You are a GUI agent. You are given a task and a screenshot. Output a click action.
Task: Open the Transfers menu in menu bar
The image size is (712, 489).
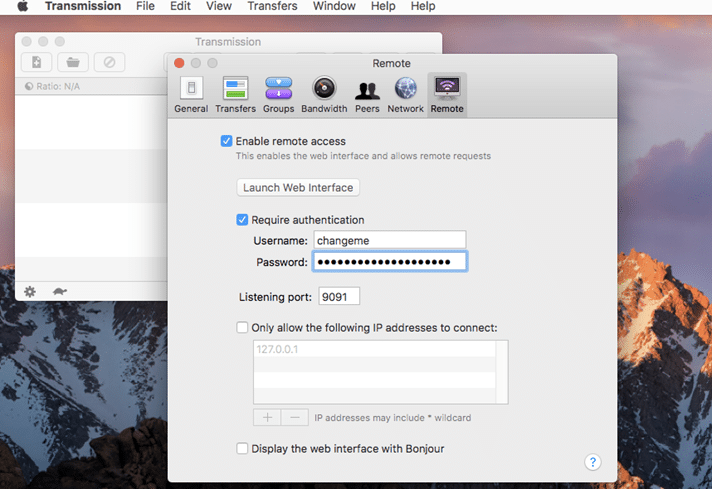272,6
